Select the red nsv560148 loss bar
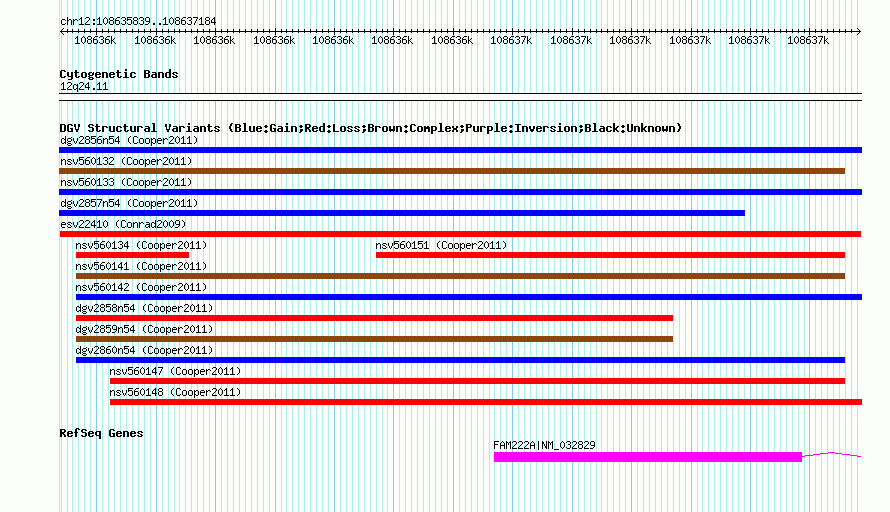The image size is (890, 512). (486, 402)
